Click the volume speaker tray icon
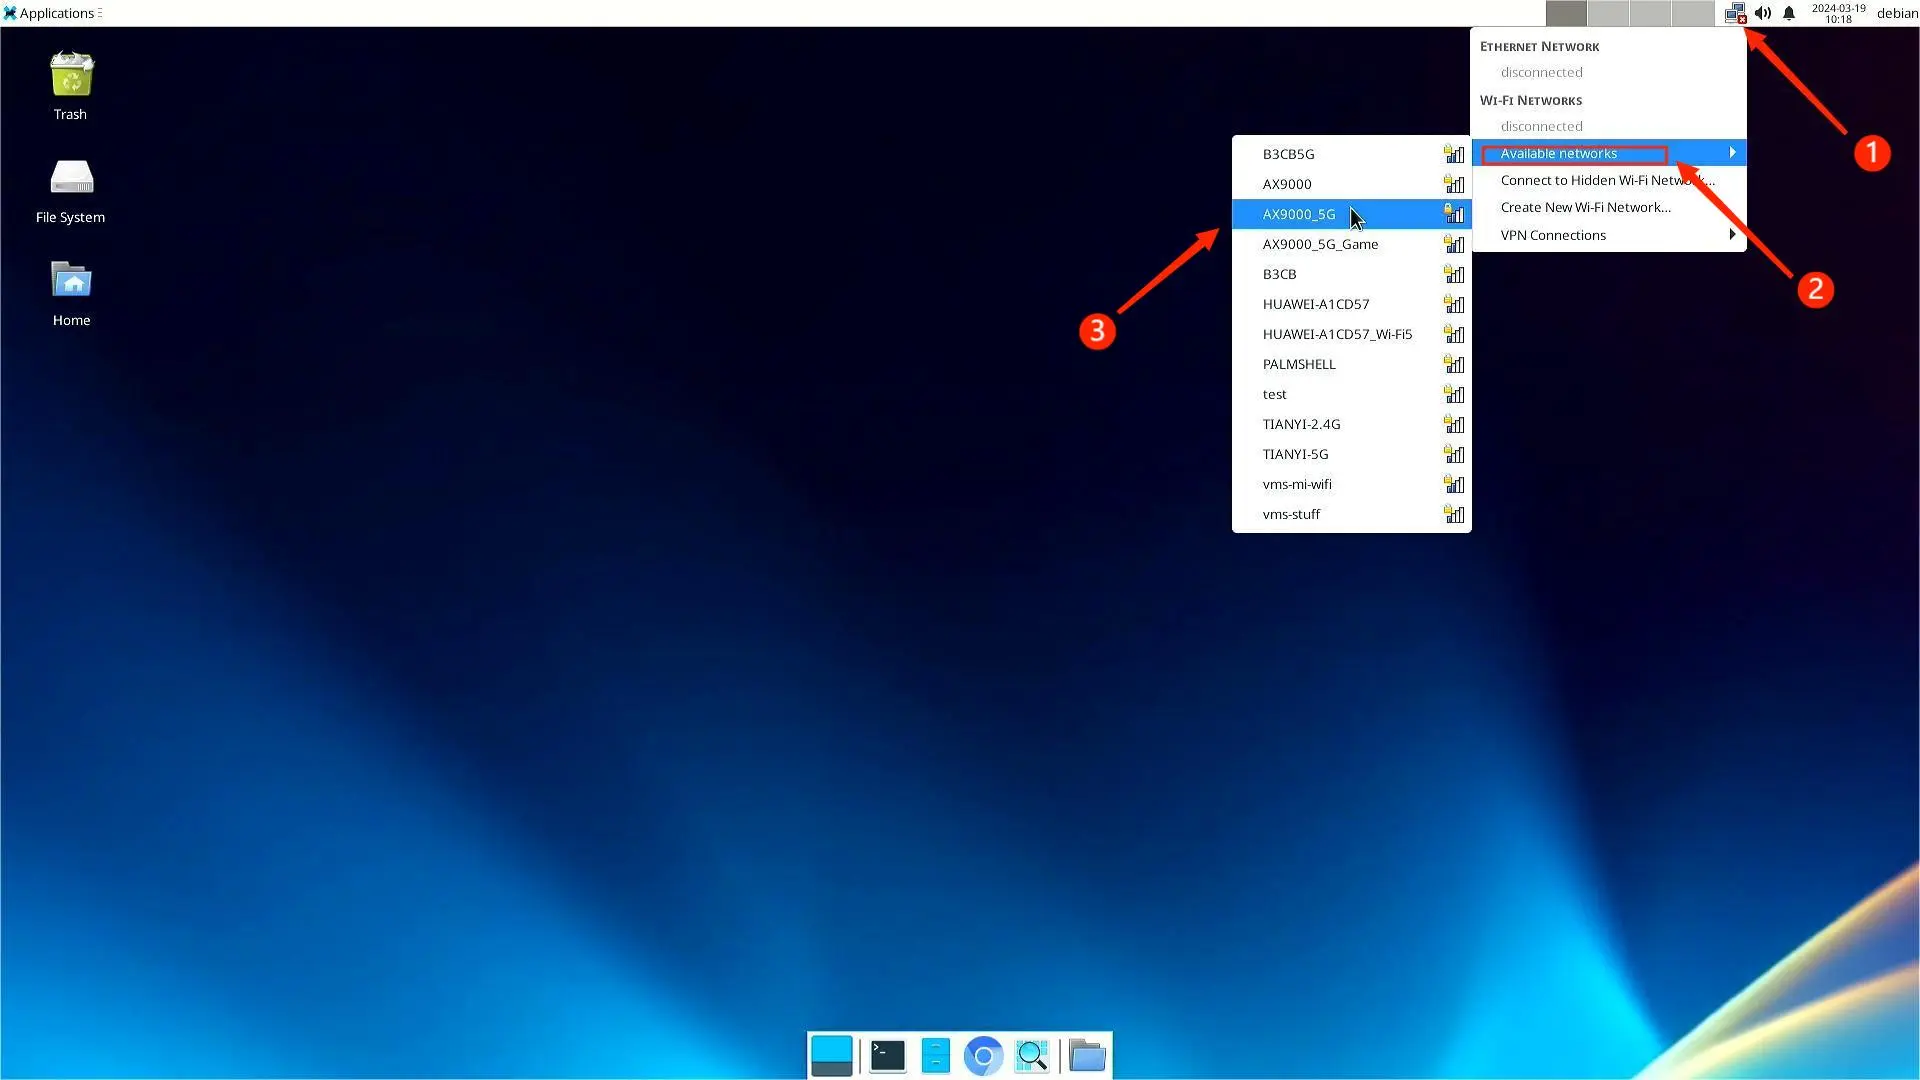This screenshot has height=1080, width=1920. pos(1763,13)
